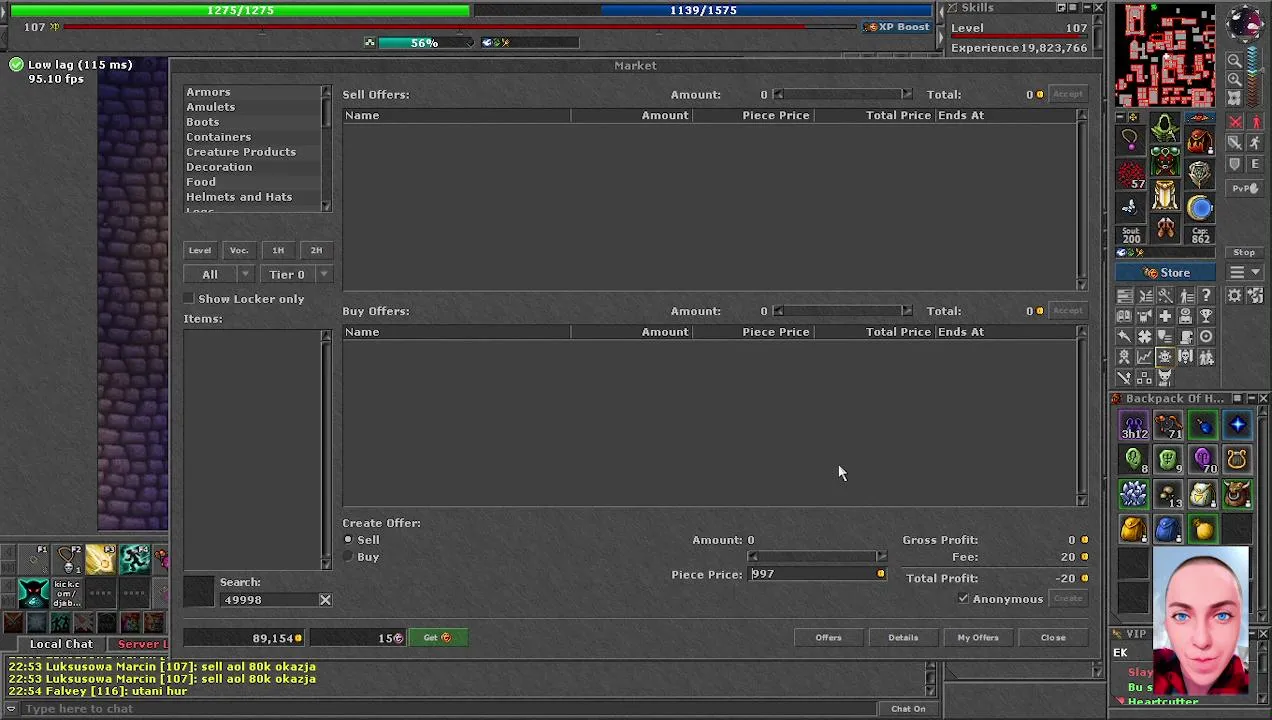Open the Offers view
Screen dimensions: 1272x720
(x=828, y=638)
